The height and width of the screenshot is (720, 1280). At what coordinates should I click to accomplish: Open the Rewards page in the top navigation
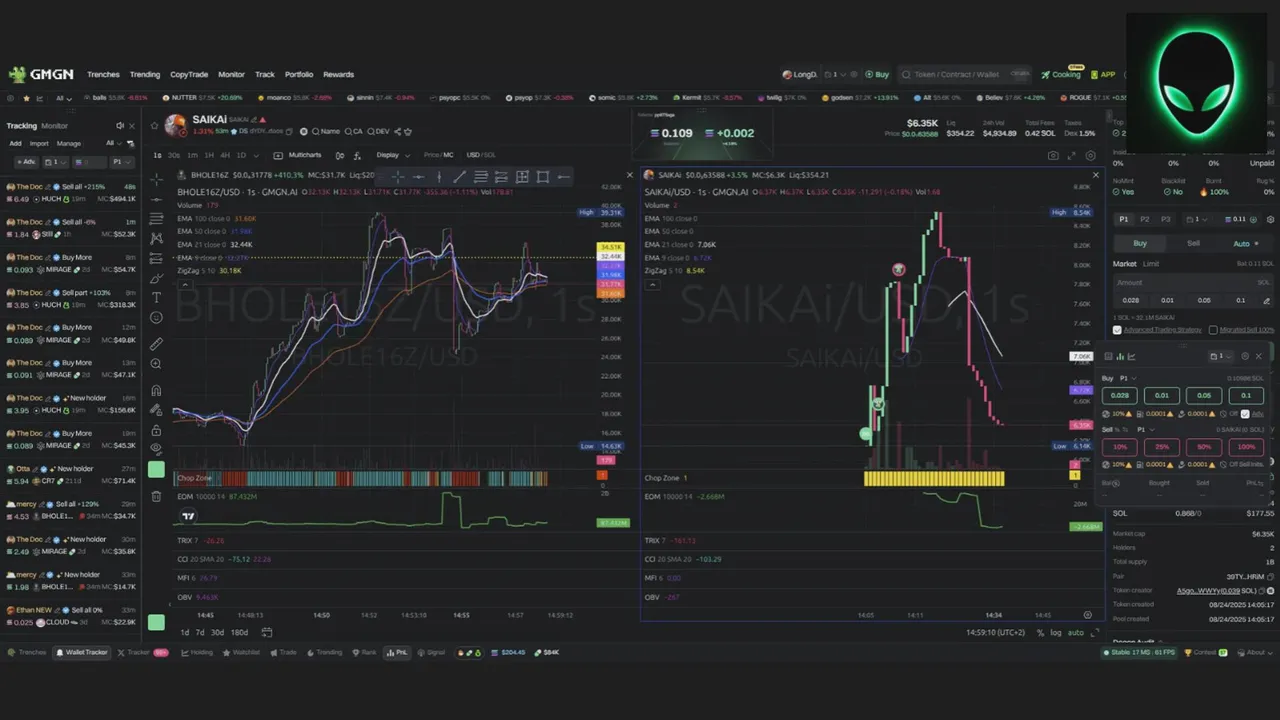338,74
